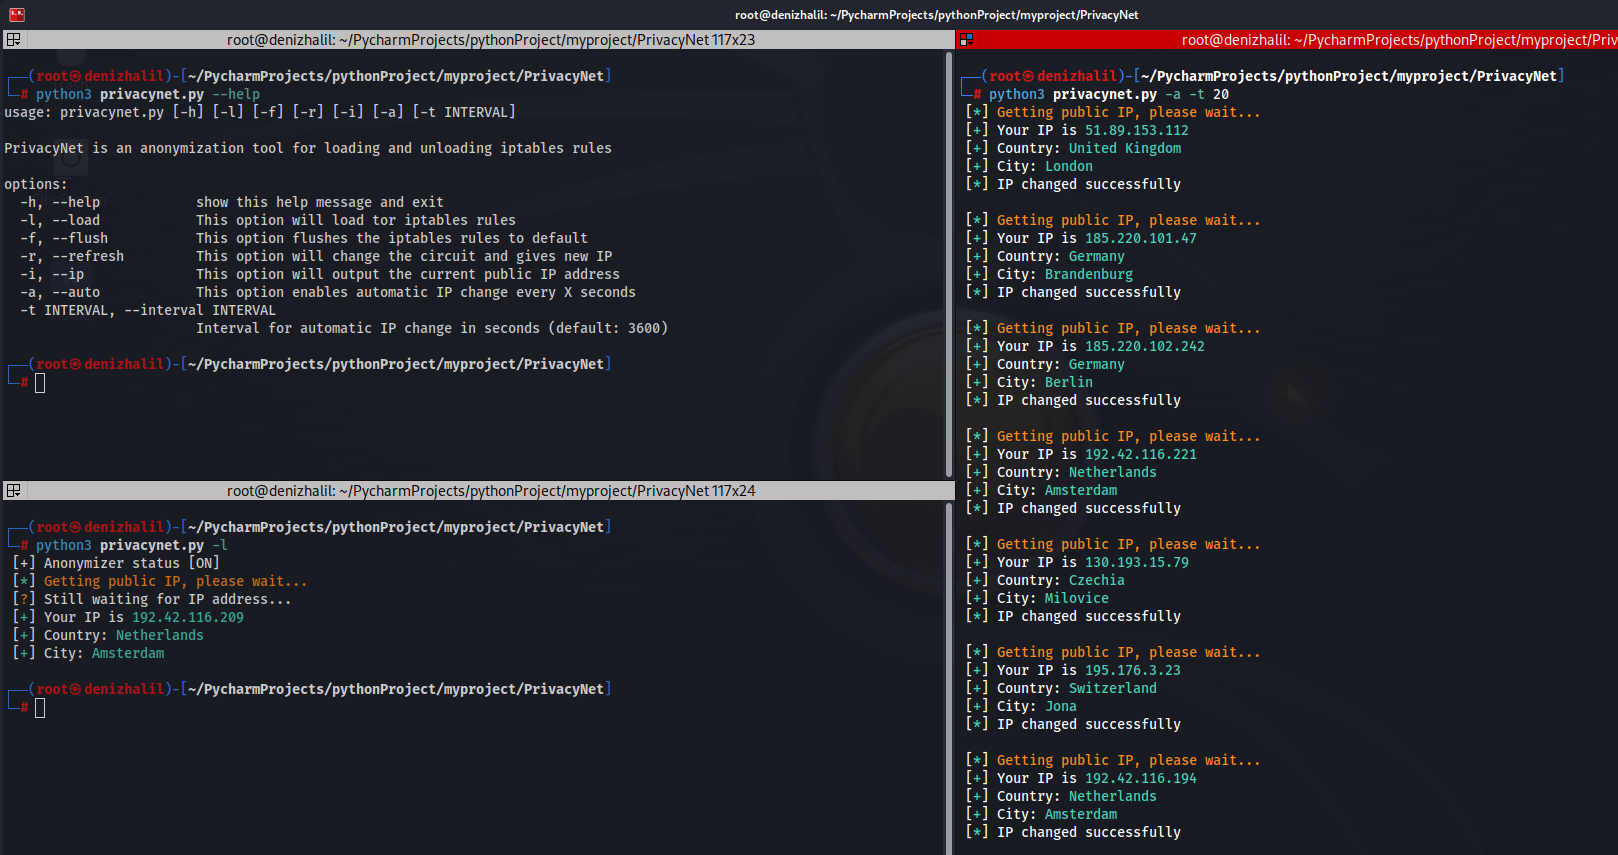This screenshot has width=1618, height=855.
Task: Click 'City: Berlin'
Action: [x=1045, y=382]
